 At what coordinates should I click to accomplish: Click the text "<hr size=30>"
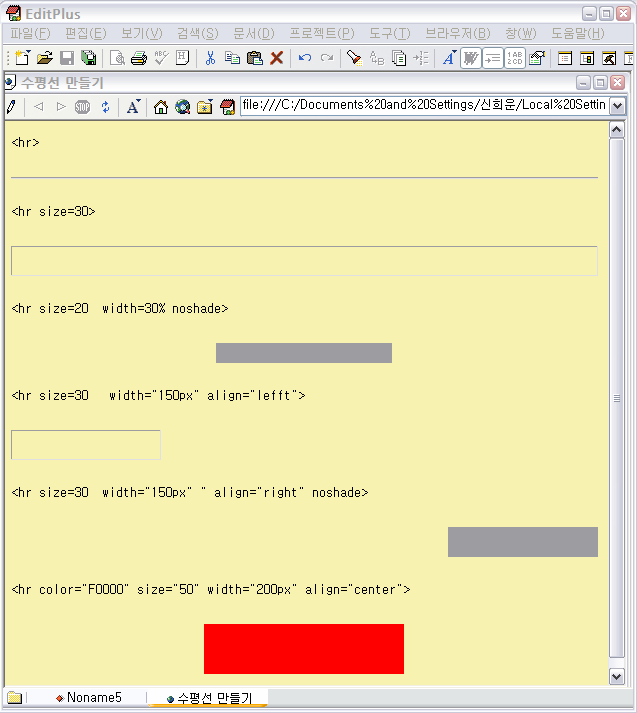point(54,211)
